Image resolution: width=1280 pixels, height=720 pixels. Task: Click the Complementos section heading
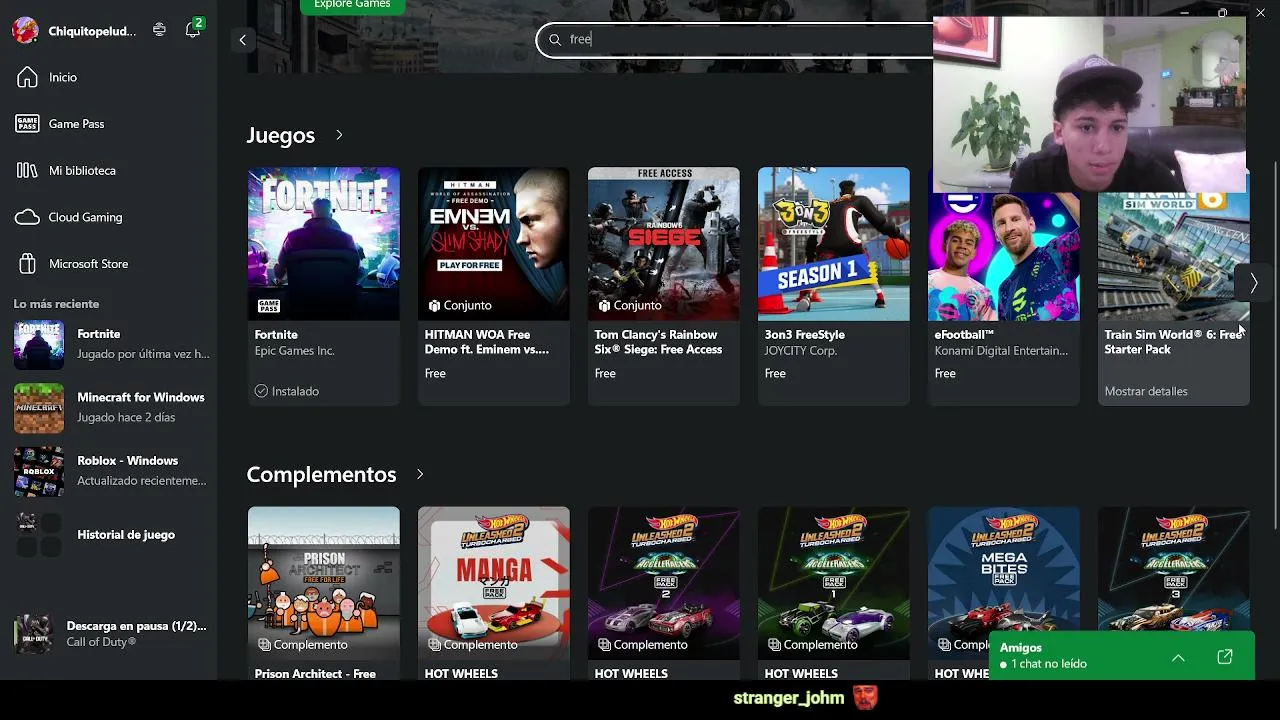pyautogui.click(x=321, y=474)
